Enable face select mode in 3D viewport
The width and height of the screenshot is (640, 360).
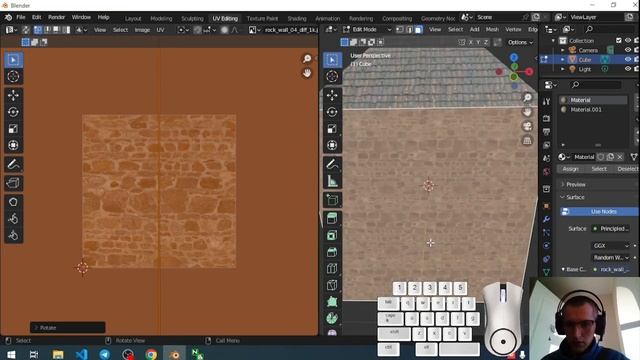[x=418, y=29]
